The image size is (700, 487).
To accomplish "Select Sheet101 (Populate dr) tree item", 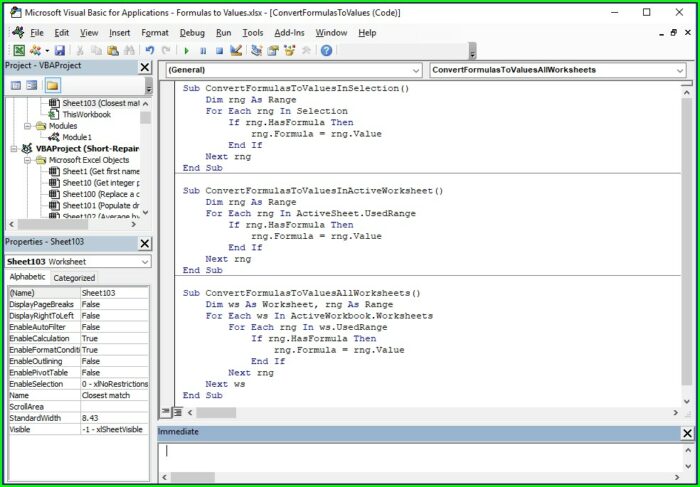I will (x=100, y=206).
